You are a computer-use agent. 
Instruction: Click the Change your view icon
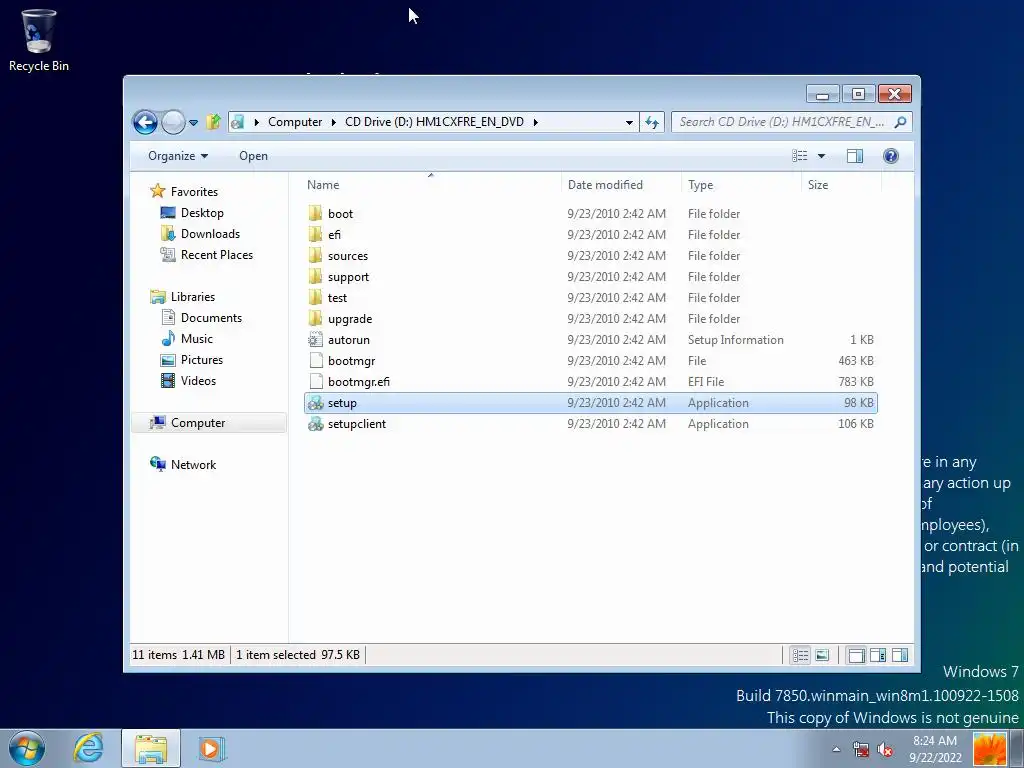point(799,155)
